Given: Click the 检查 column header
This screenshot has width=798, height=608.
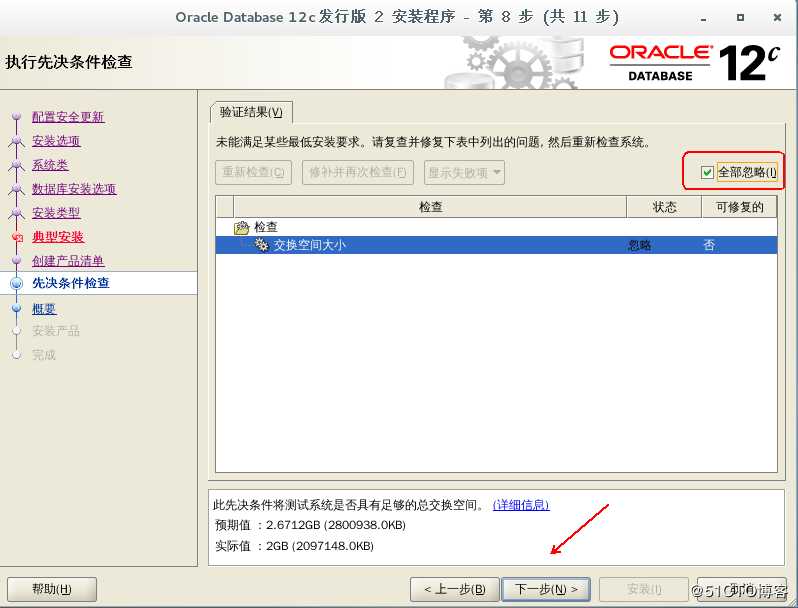Looking at the screenshot, I should [x=430, y=207].
